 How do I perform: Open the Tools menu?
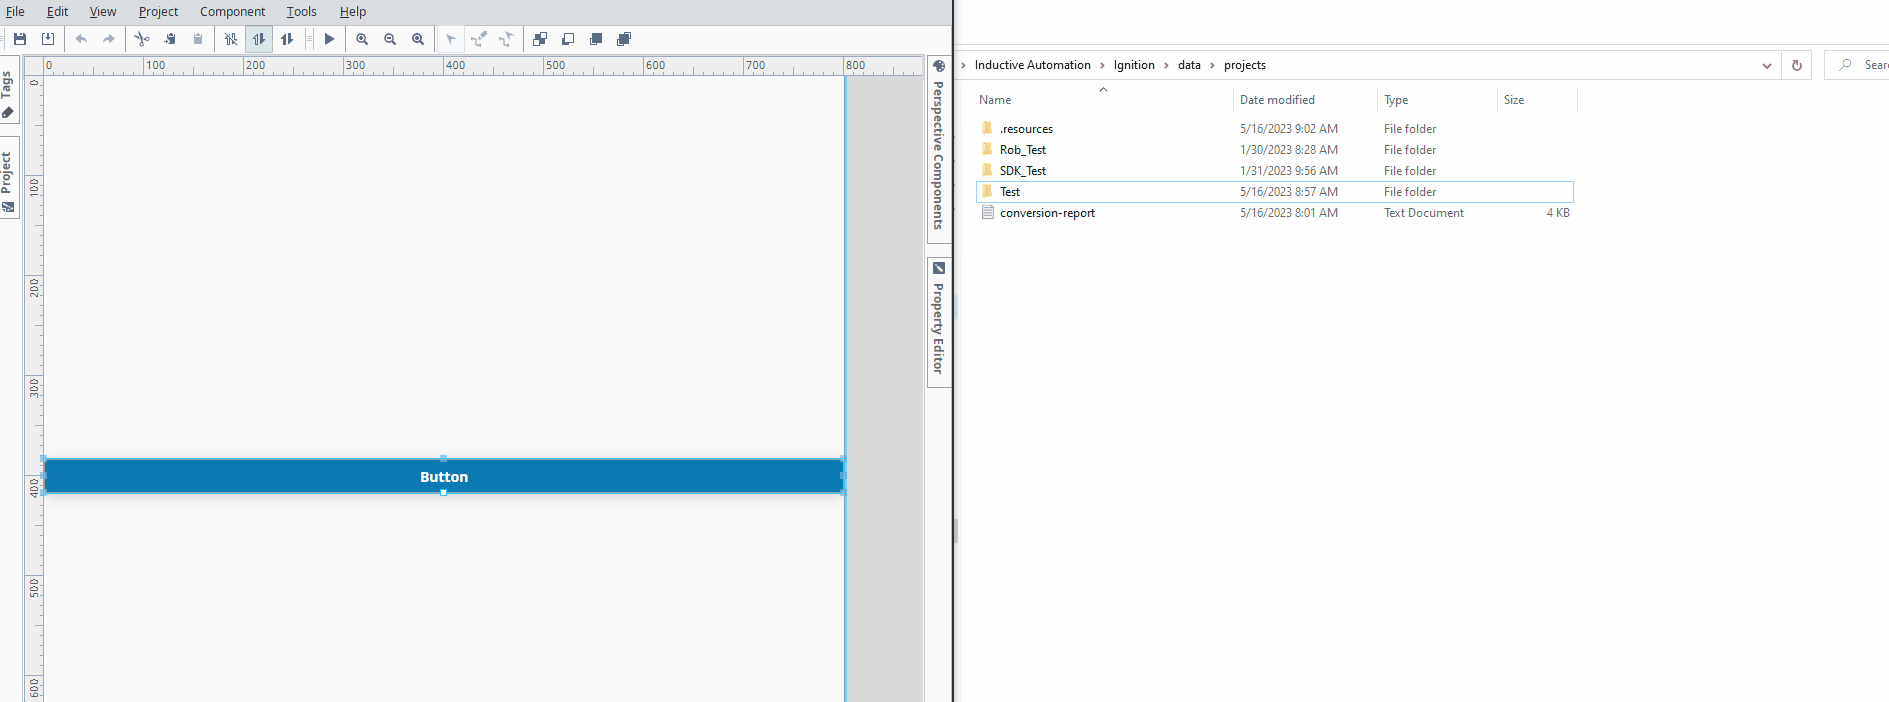301,12
